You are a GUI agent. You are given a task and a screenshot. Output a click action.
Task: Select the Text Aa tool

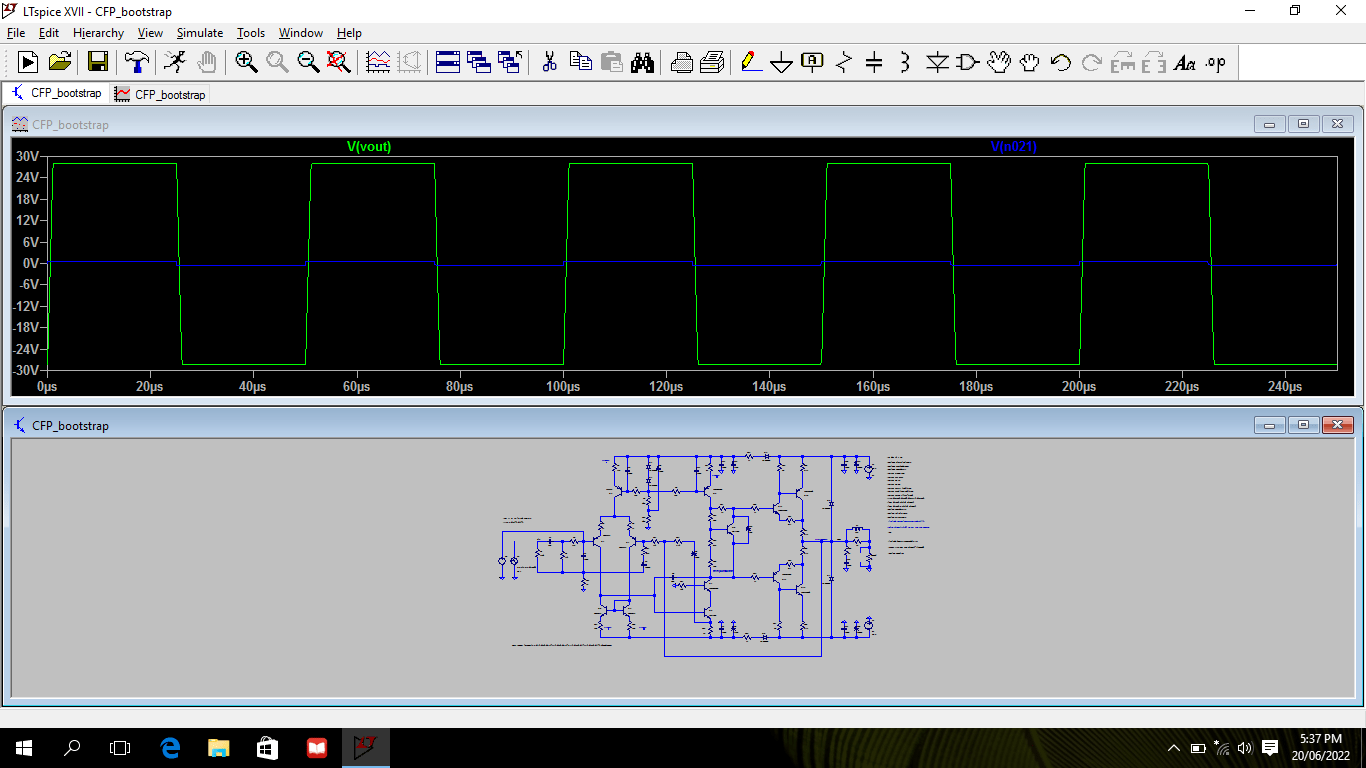[x=1185, y=62]
